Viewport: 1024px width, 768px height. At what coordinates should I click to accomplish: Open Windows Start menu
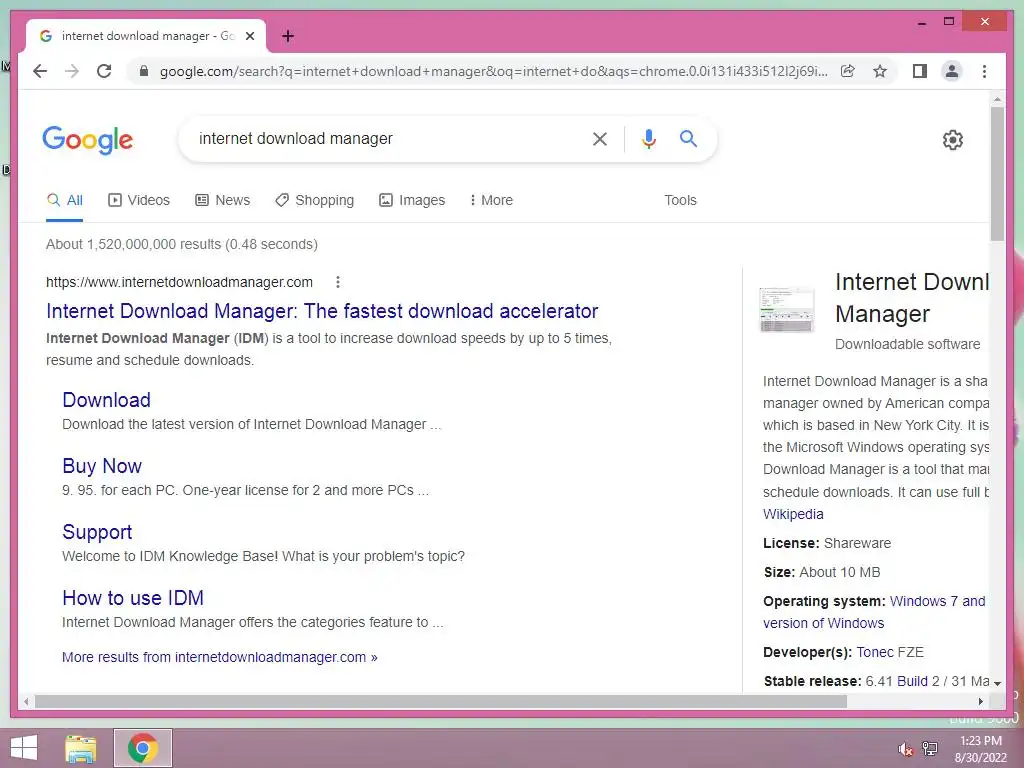[x=24, y=748]
